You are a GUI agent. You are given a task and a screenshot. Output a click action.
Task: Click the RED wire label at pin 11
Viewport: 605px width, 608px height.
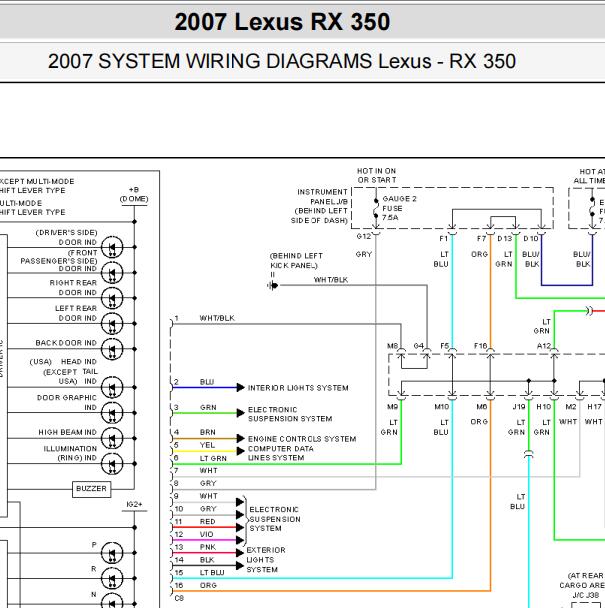[x=207, y=522]
